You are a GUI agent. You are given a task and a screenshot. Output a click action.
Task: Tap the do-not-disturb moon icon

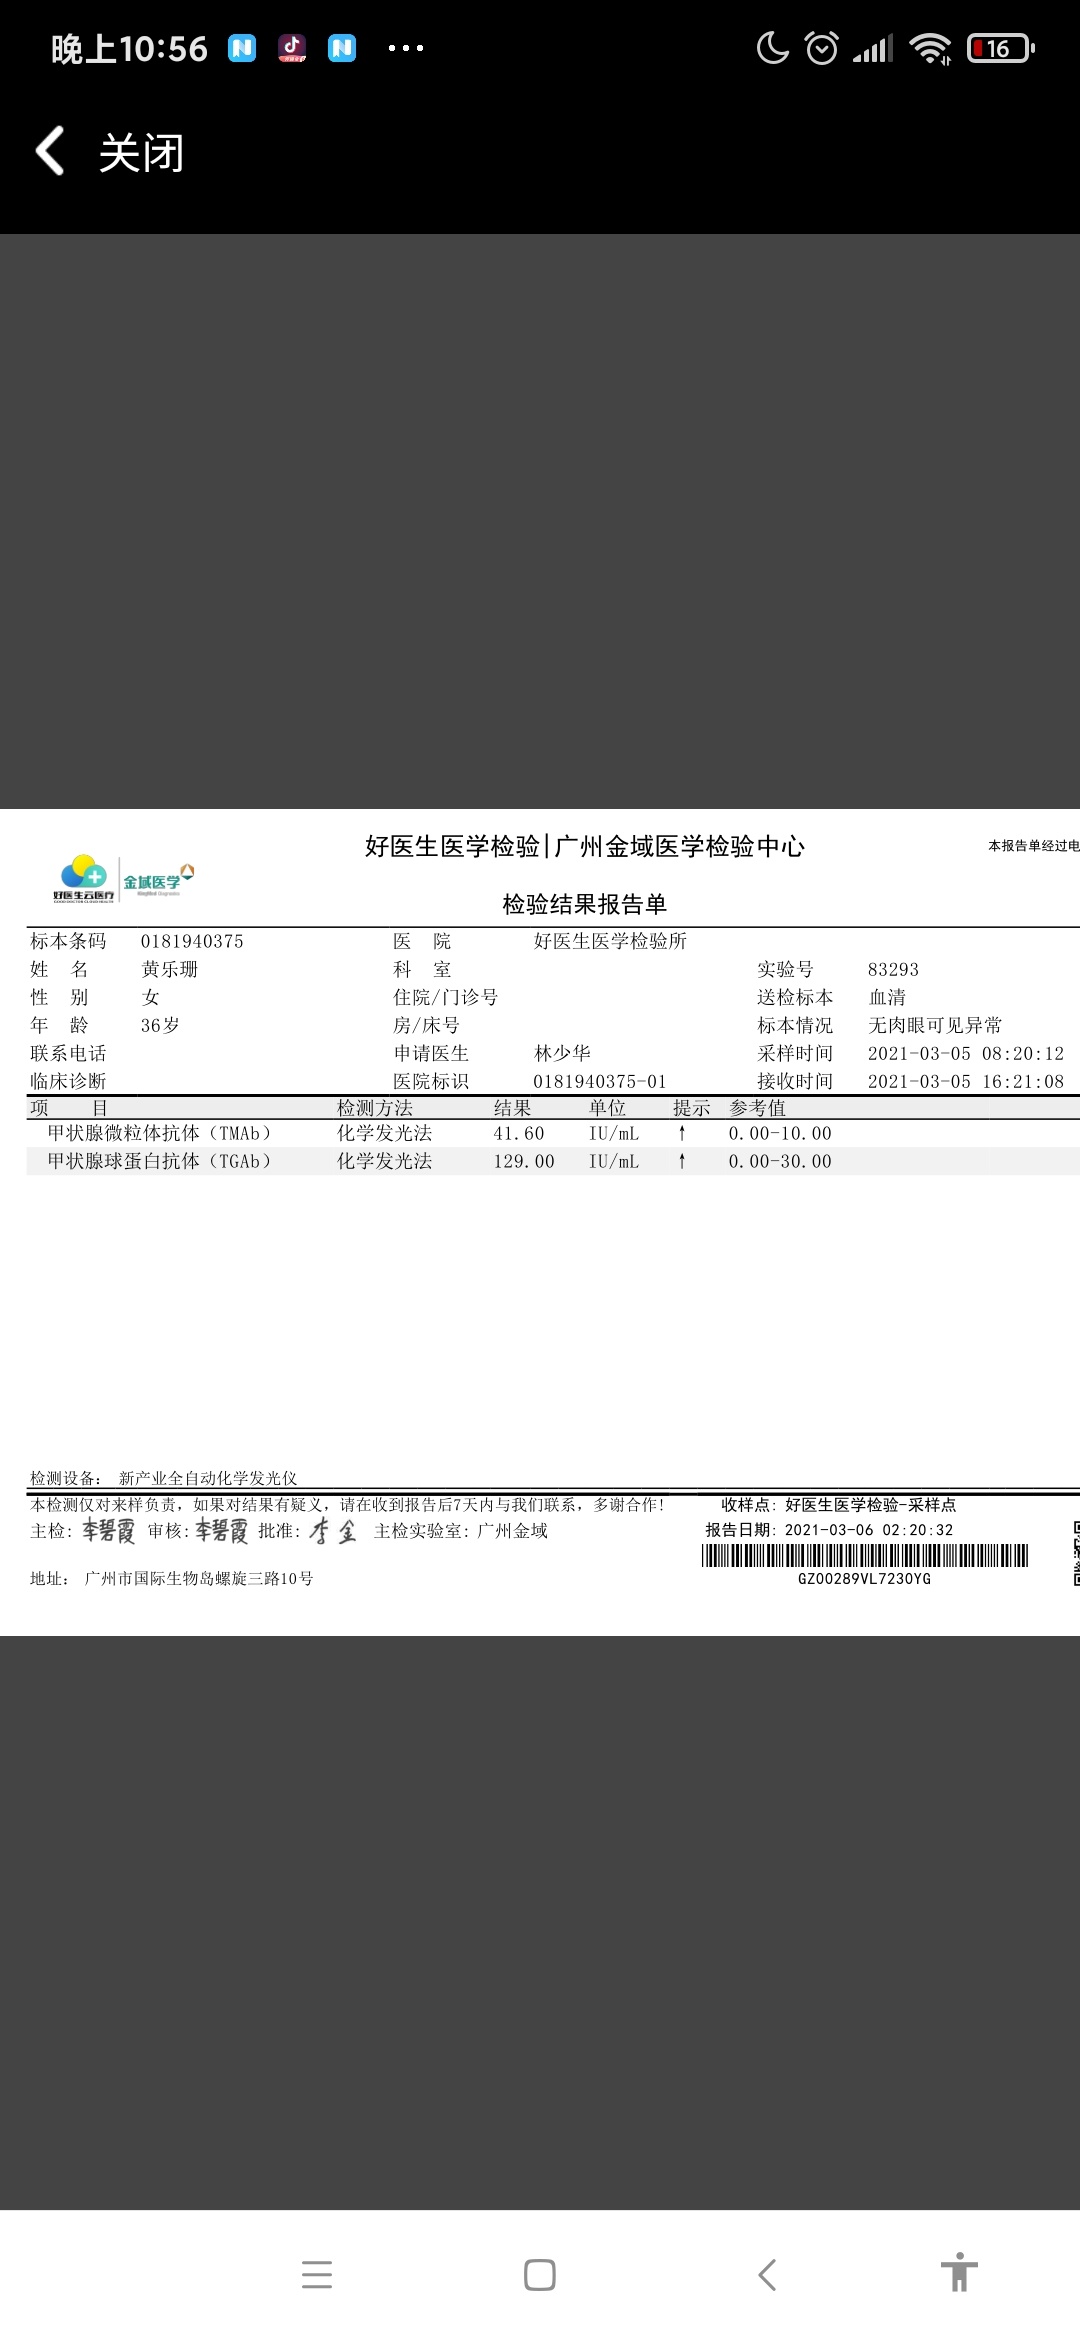(772, 48)
